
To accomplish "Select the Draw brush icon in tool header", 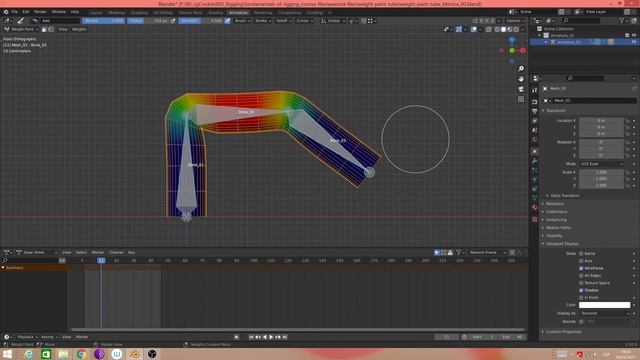I will (21, 20).
